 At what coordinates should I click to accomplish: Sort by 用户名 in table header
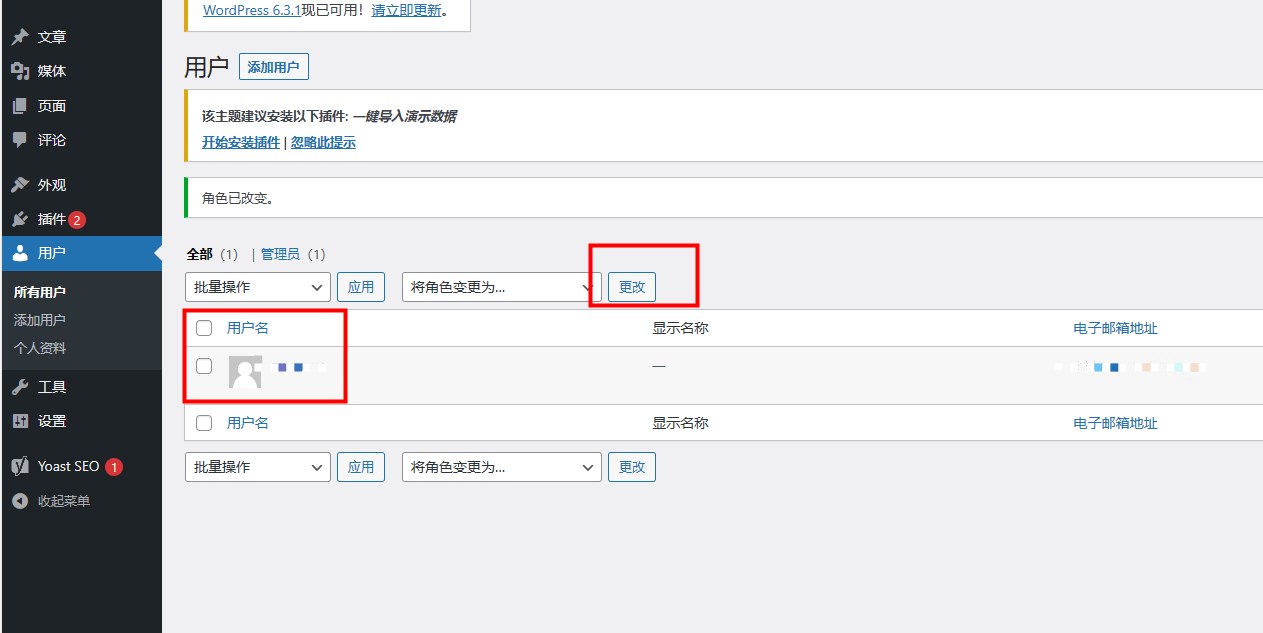(x=248, y=328)
